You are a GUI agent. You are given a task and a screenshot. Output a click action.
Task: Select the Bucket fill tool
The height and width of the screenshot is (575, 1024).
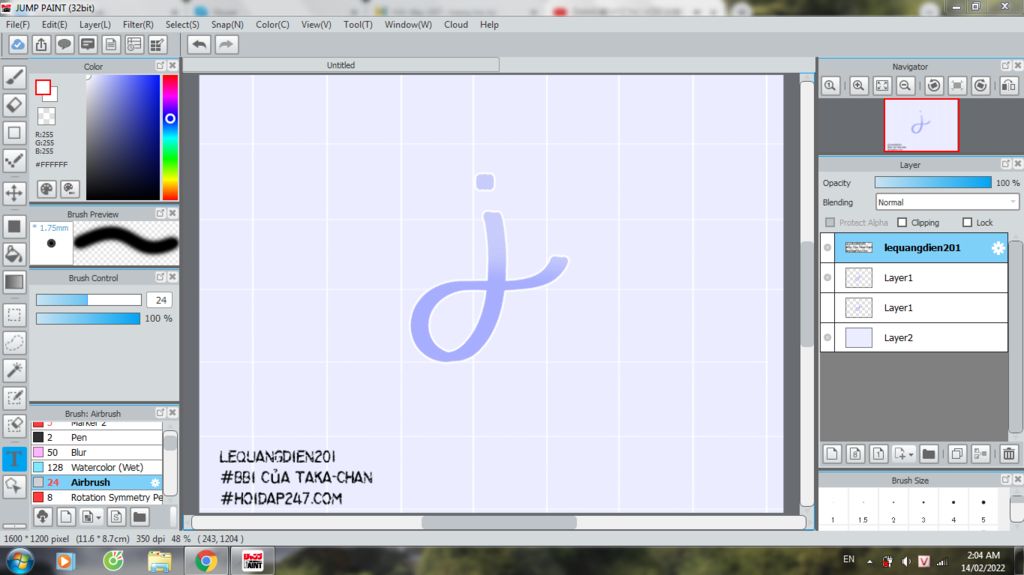coord(14,254)
